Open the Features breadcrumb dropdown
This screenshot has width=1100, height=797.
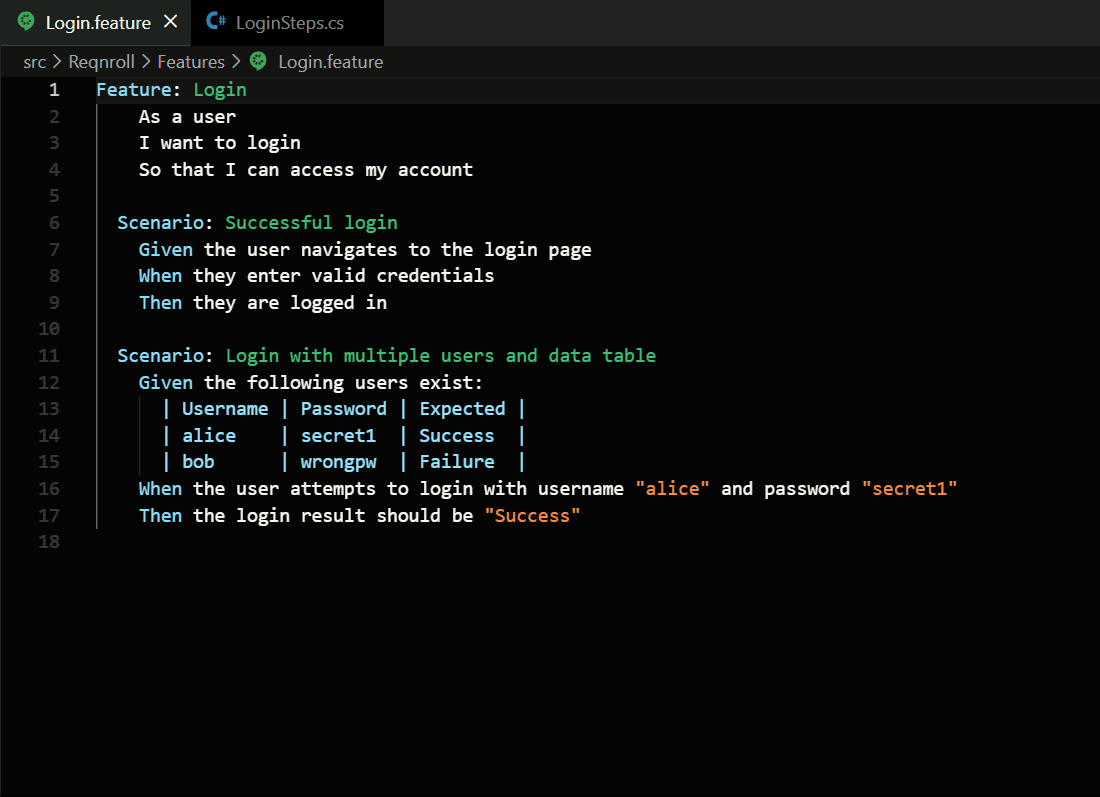[x=191, y=62]
